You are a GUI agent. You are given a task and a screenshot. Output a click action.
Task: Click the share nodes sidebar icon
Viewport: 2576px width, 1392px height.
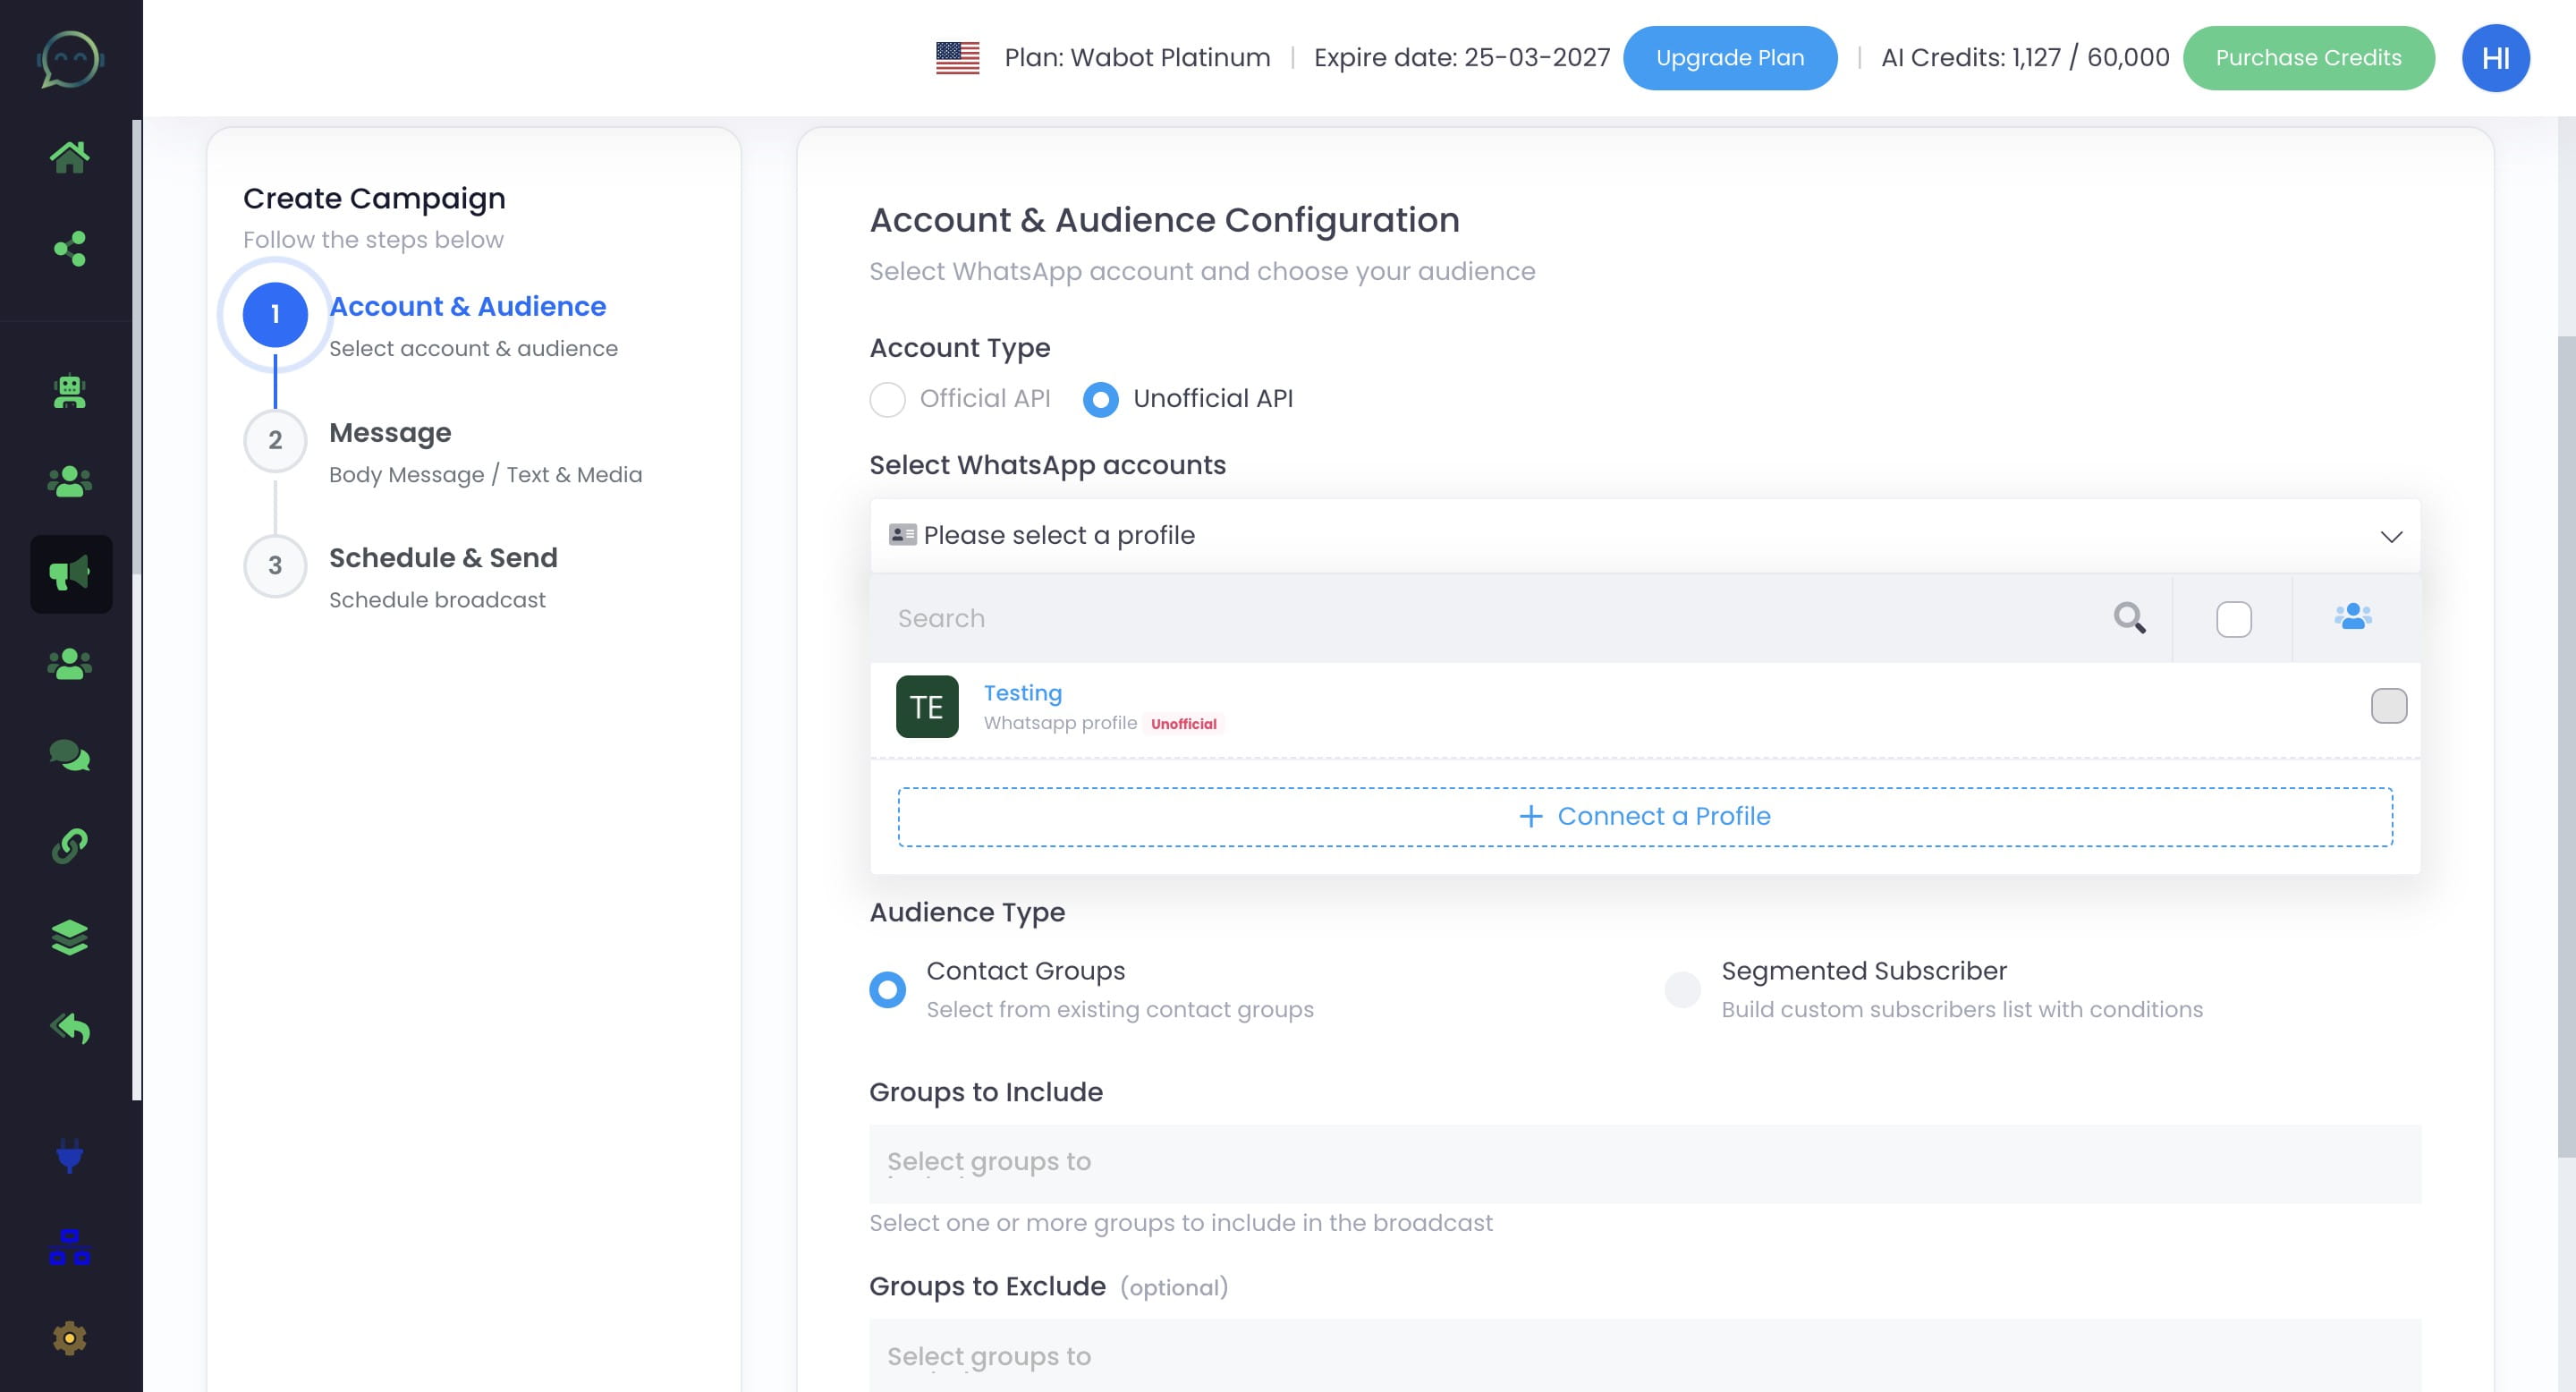(x=70, y=249)
